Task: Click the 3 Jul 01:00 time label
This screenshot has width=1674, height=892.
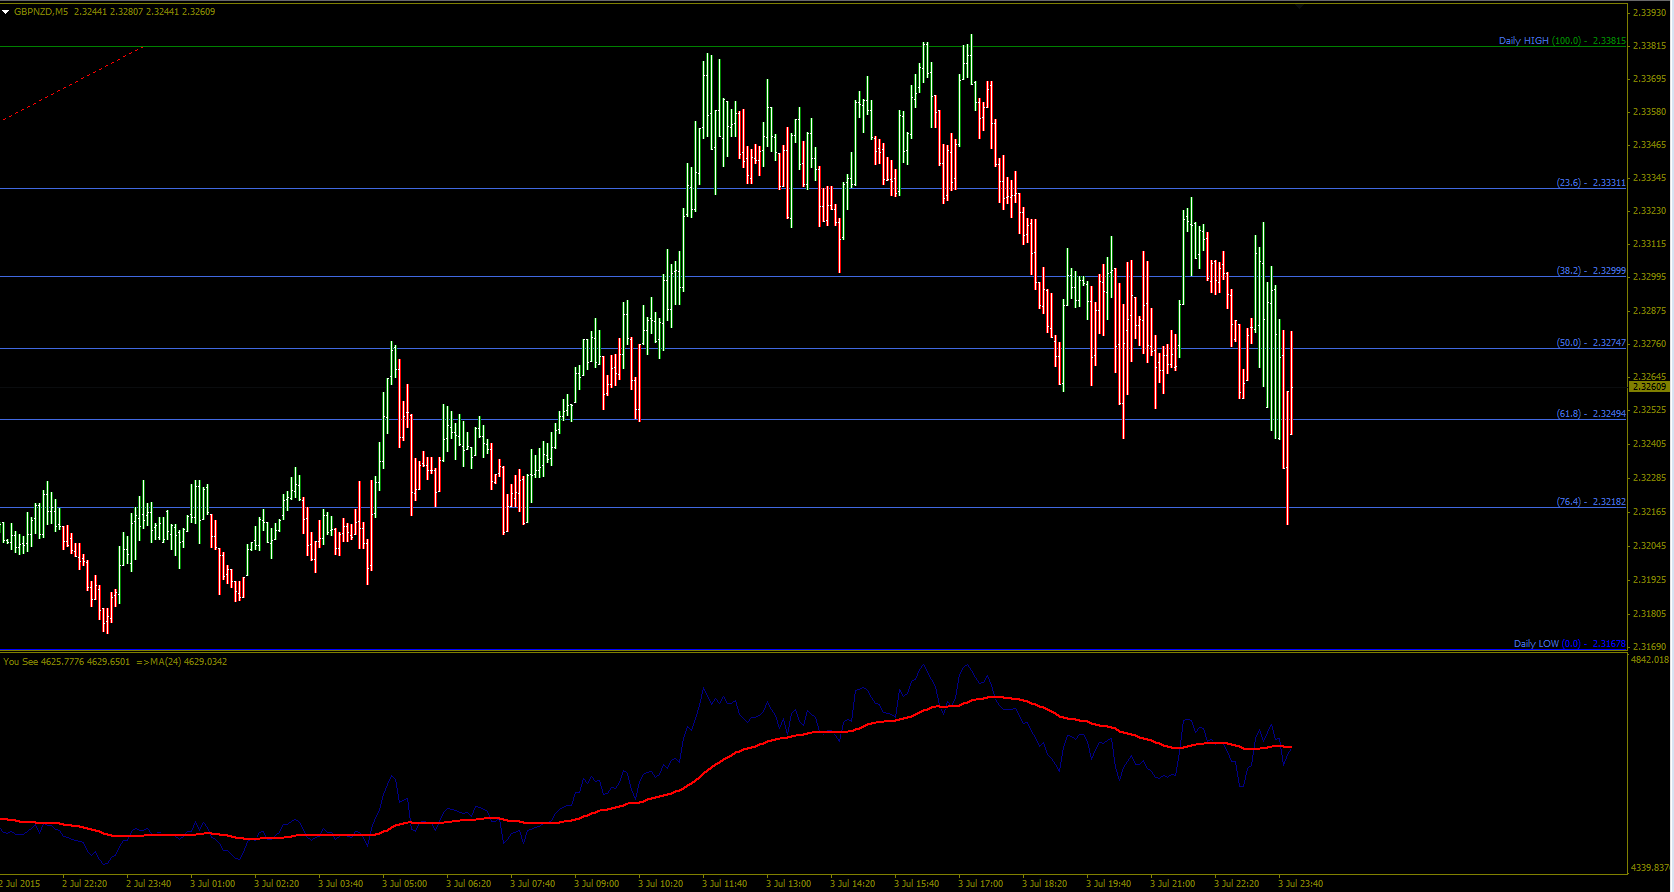Action: [212, 884]
